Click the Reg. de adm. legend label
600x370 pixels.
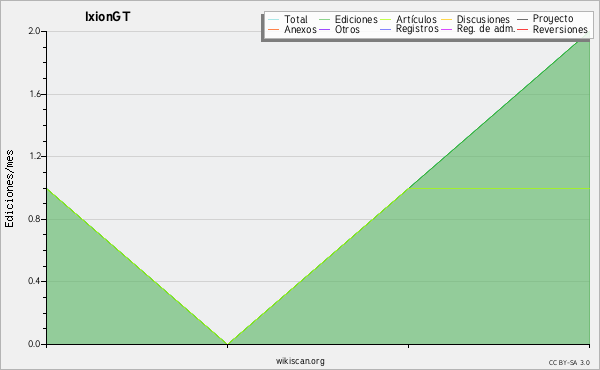point(486,29)
